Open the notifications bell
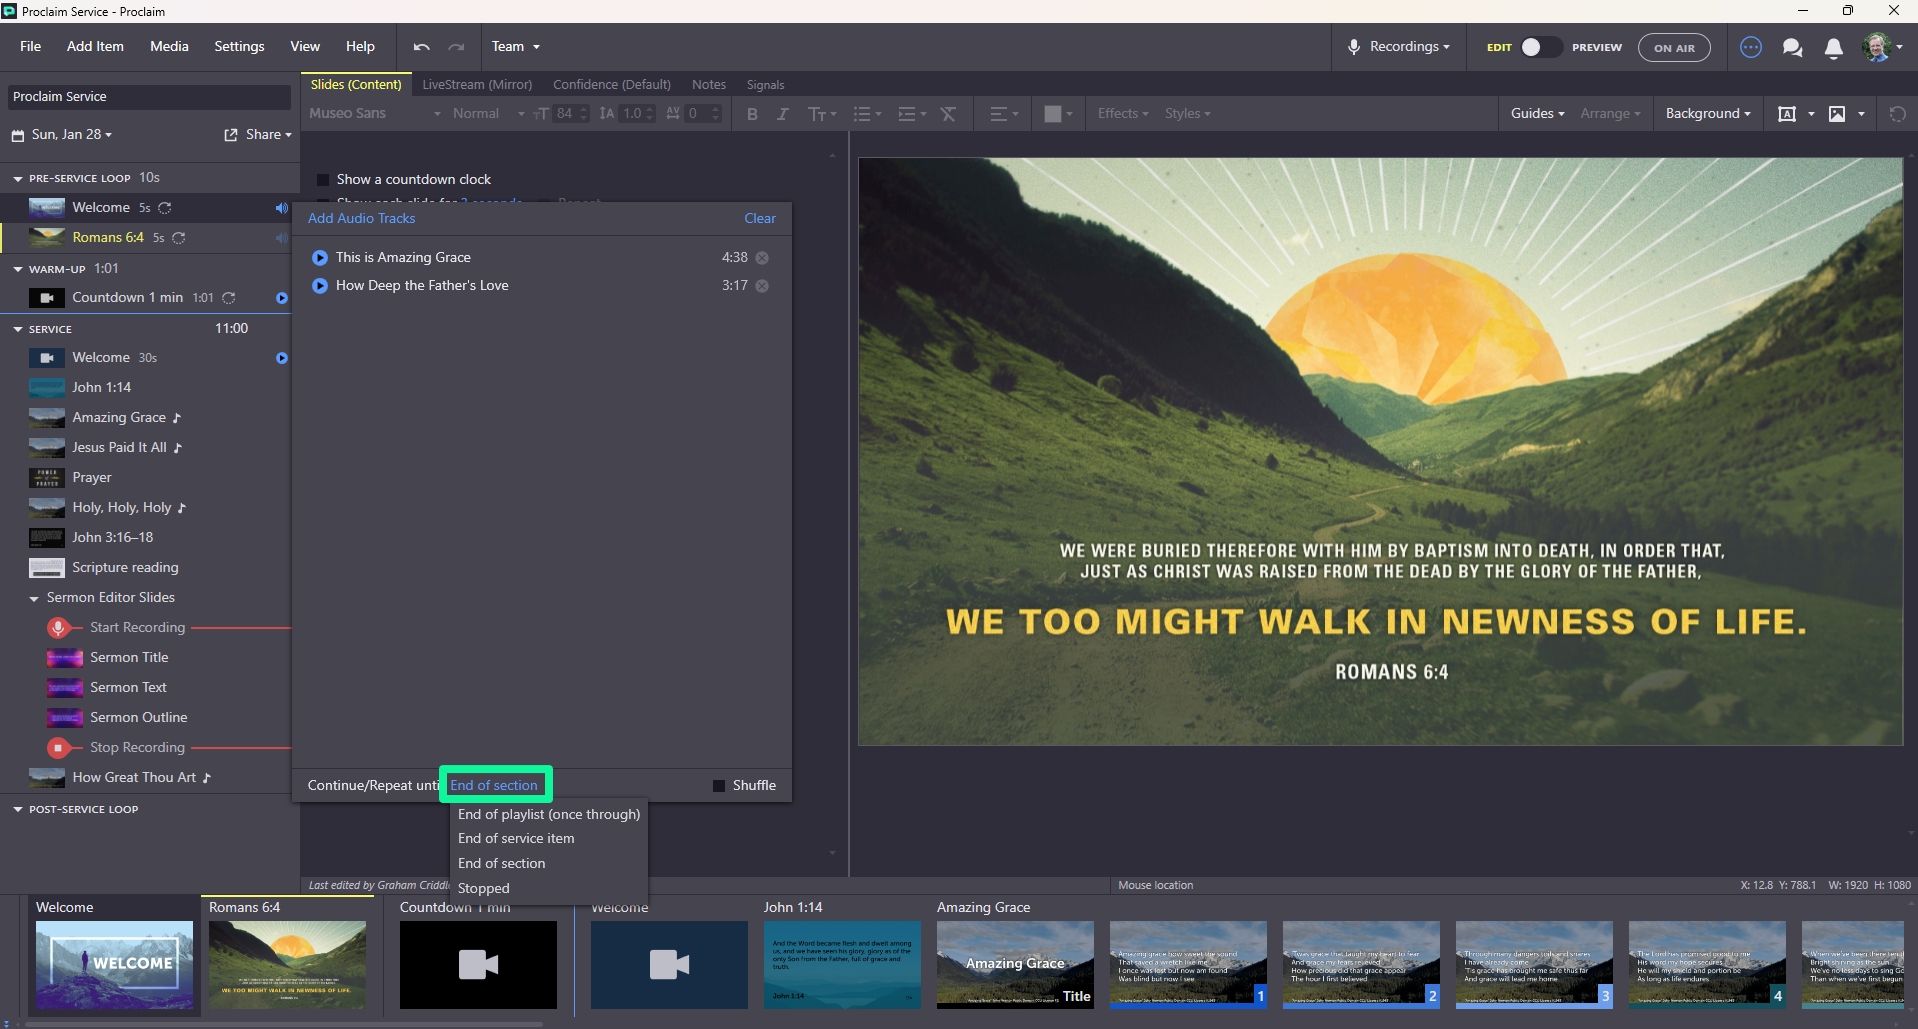Viewport: 1918px width, 1029px height. coord(1834,48)
